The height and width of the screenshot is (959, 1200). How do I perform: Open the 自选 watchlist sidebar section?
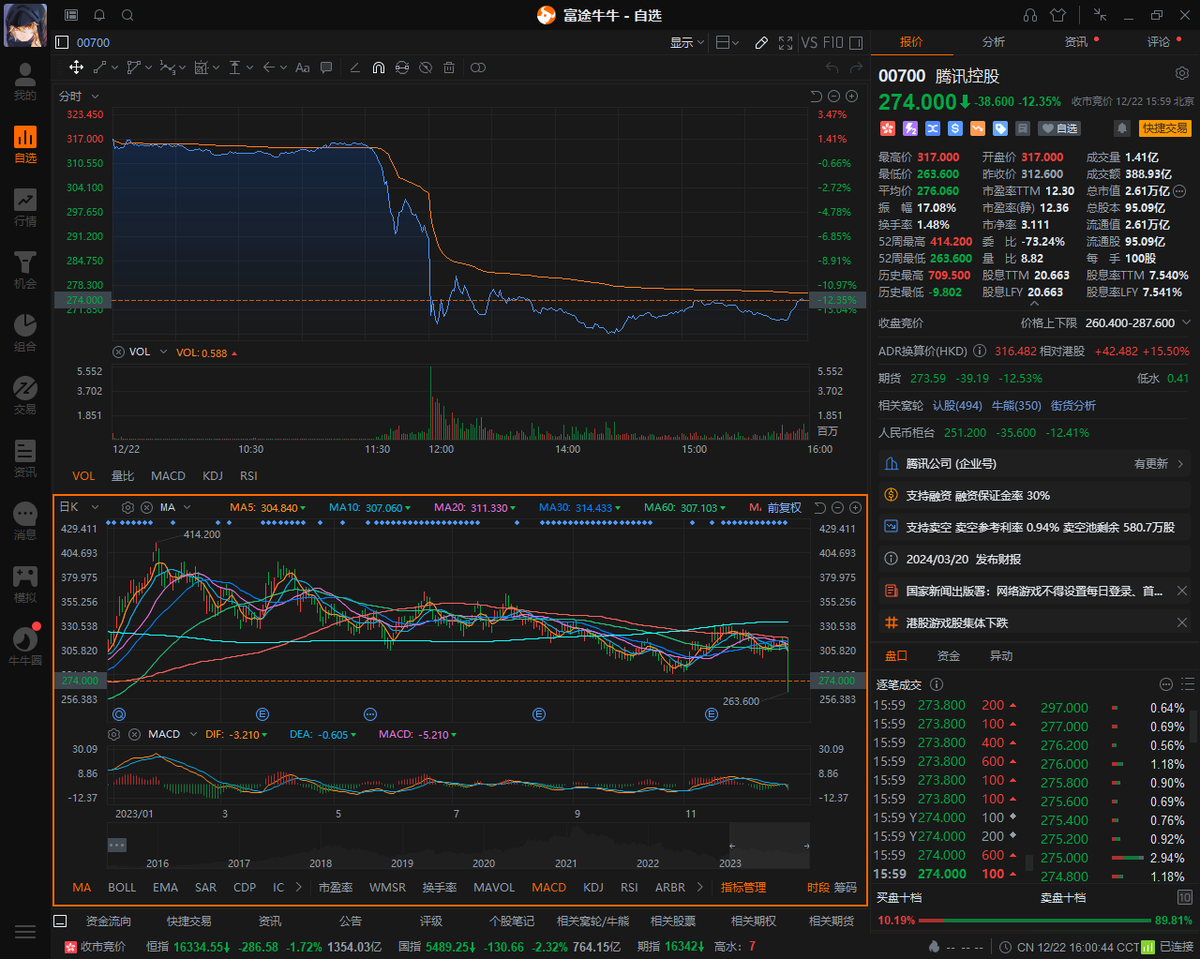click(25, 145)
